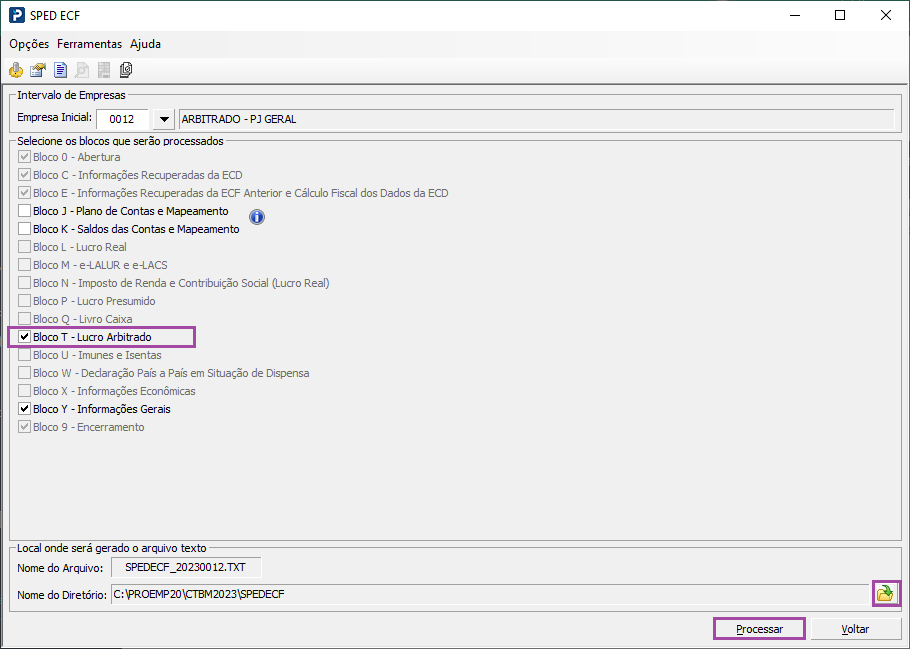Open the Opções menu
The height and width of the screenshot is (649, 910).
point(29,44)
